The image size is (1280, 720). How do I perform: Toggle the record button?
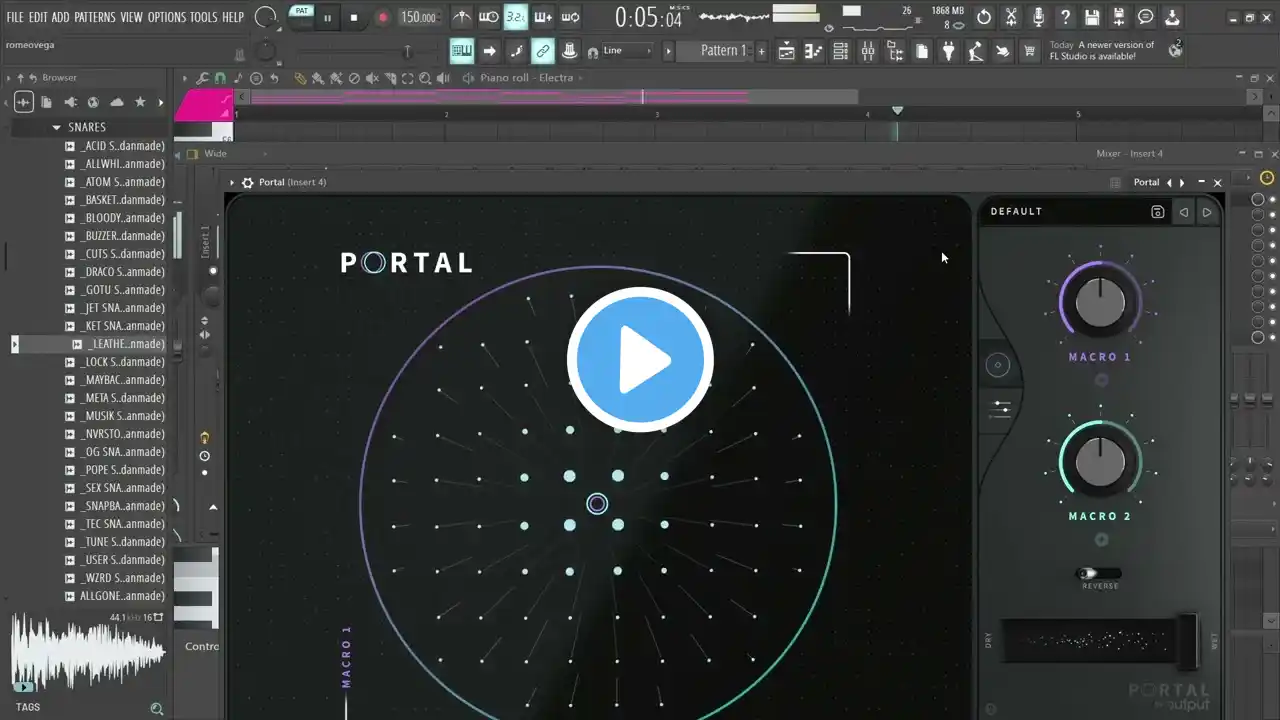382,17
